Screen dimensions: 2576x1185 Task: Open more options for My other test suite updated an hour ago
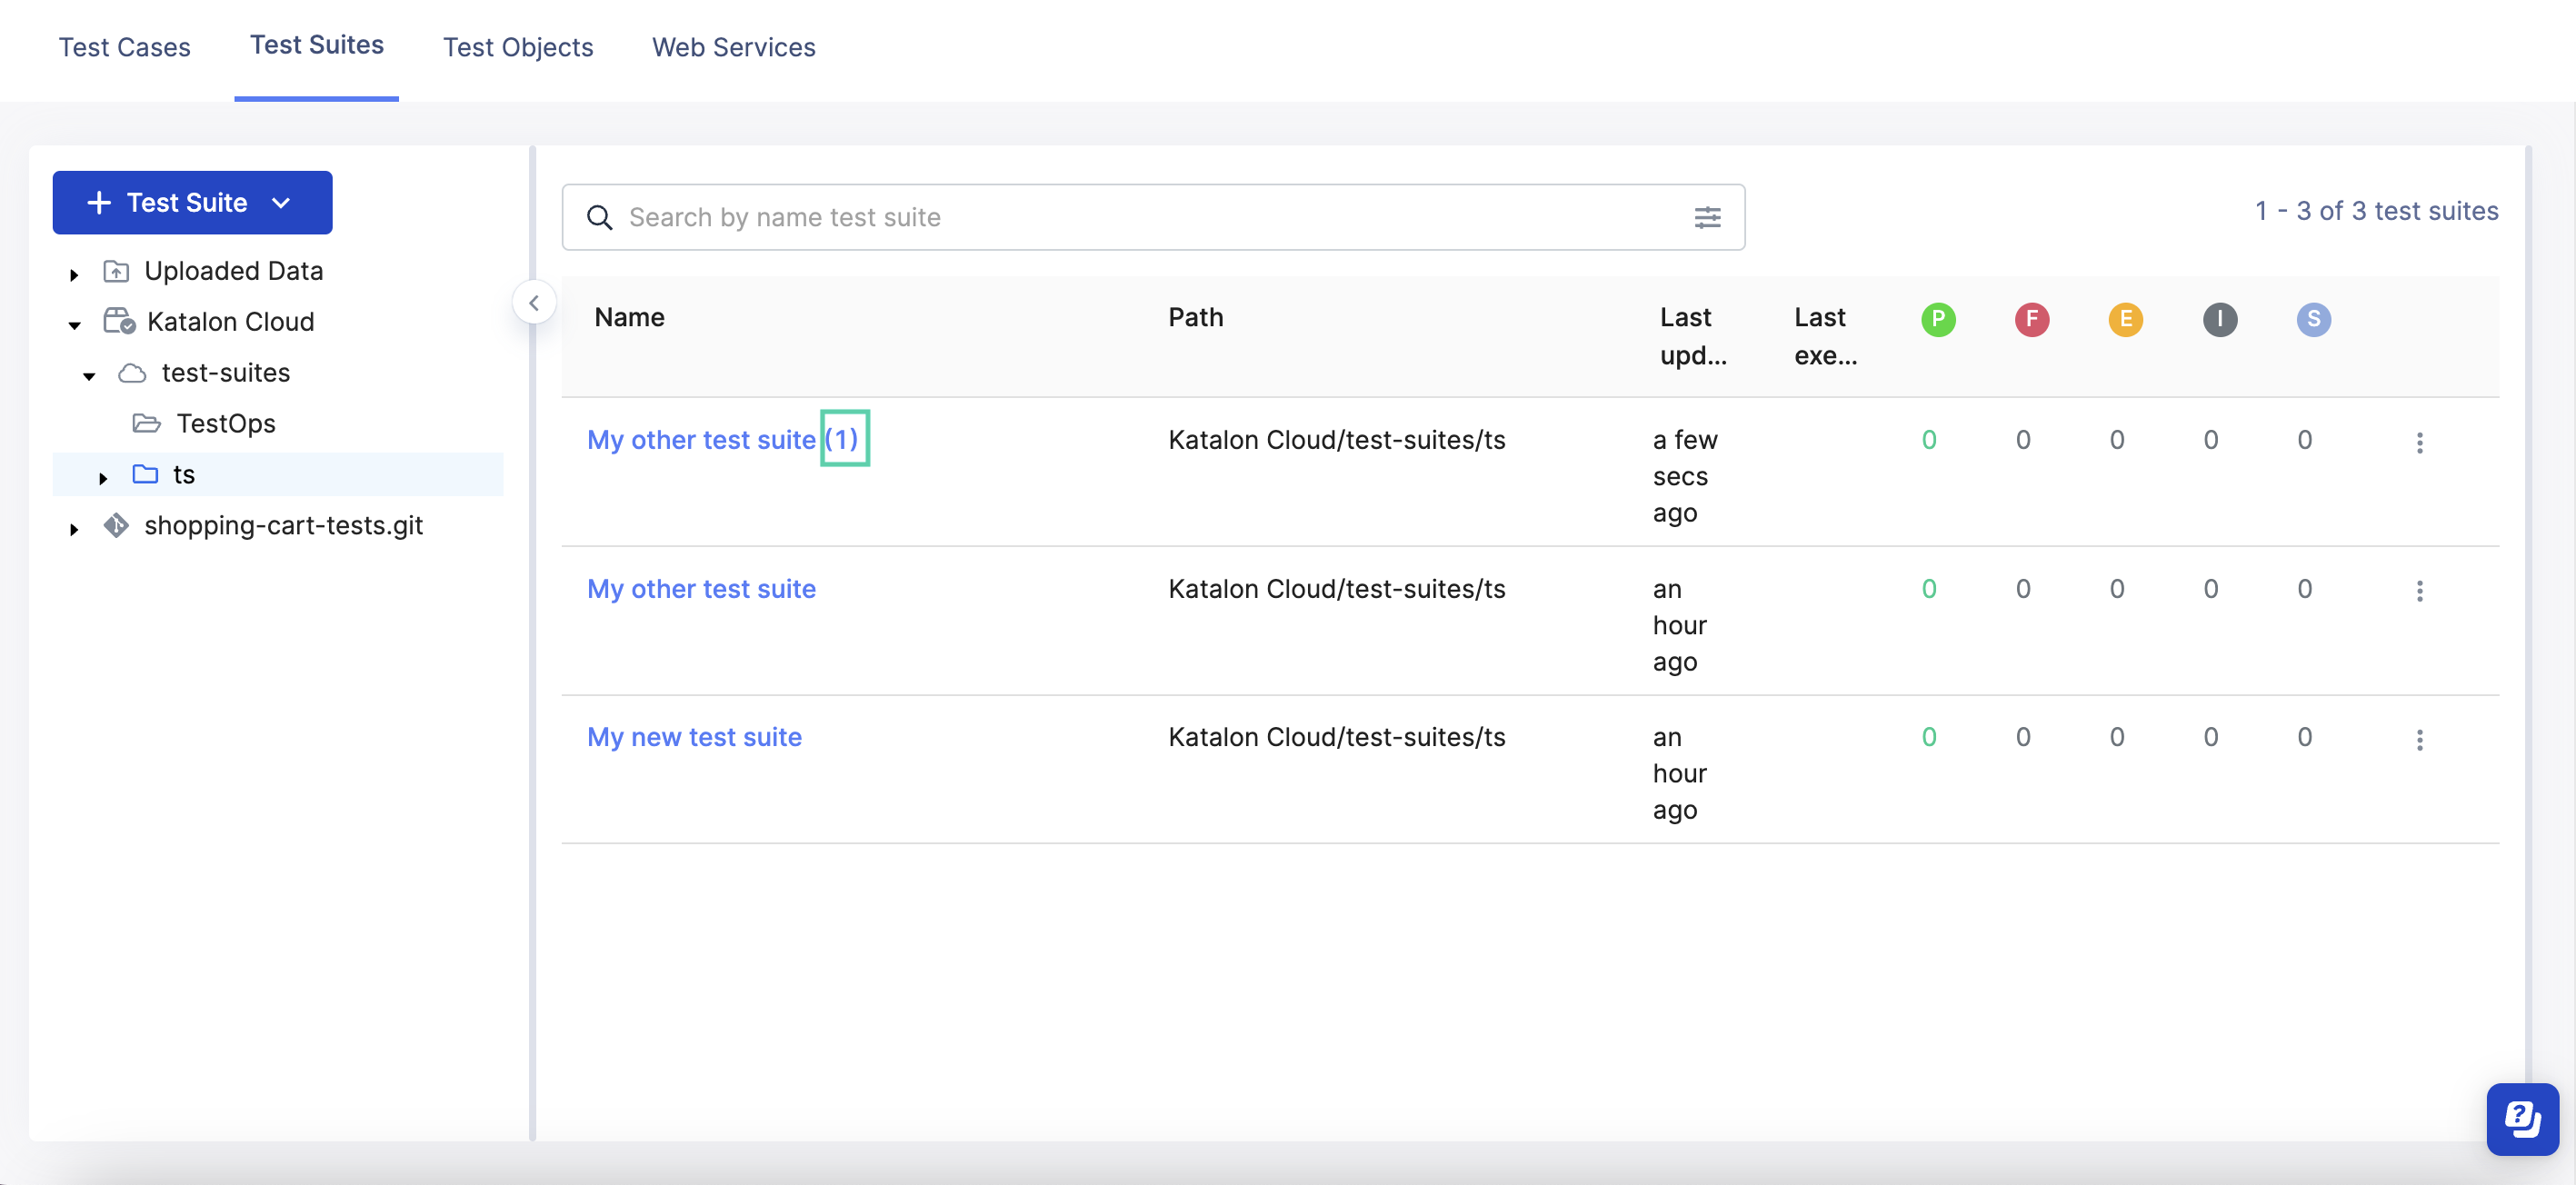tap(2419, 591)
